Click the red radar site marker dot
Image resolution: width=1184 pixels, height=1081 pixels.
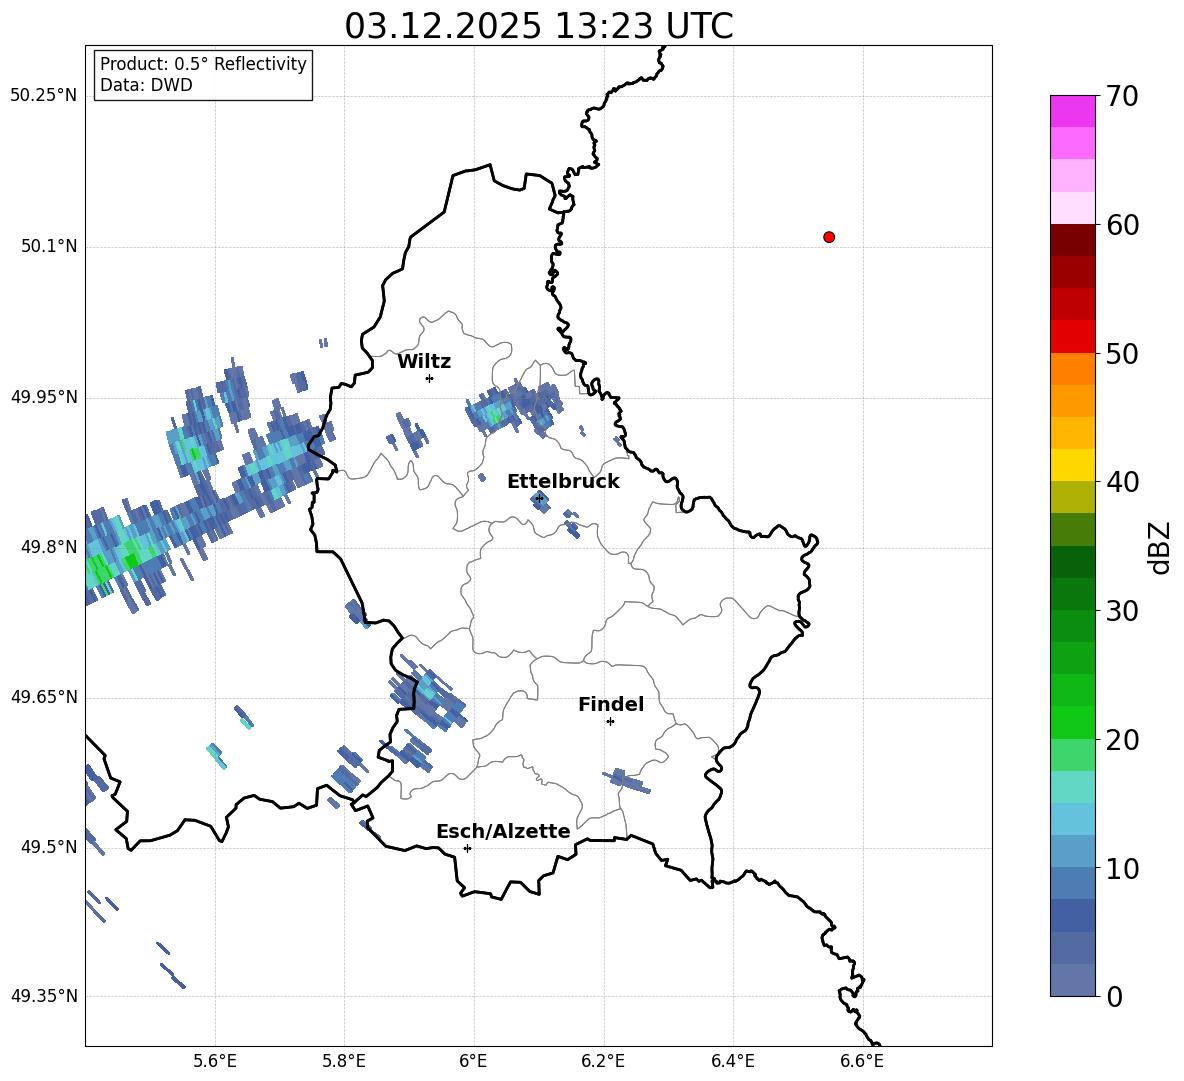[x=829, y=237]
